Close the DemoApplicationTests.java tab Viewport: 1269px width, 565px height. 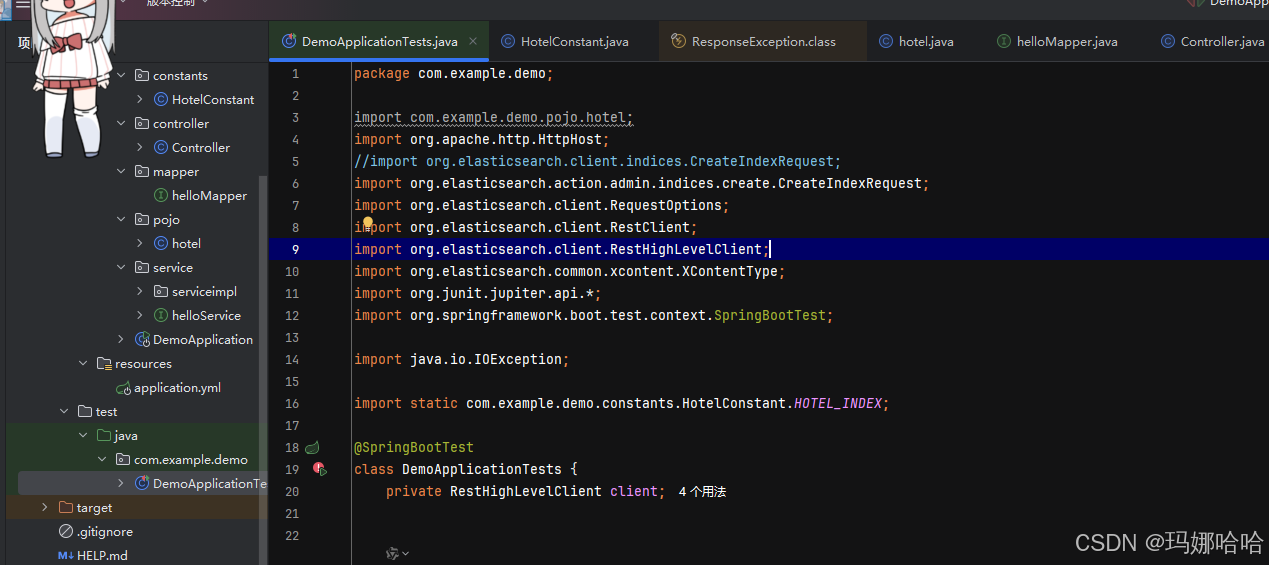[x=473, y=42]
